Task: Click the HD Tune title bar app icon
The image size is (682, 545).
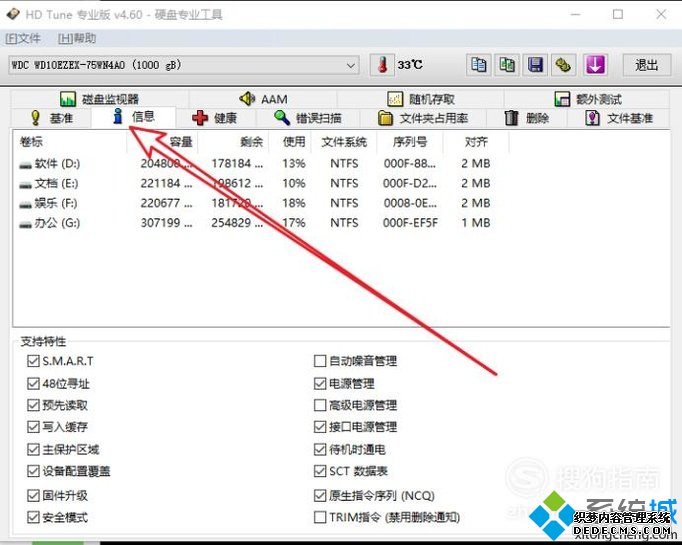Action: (x=13, y=14)
